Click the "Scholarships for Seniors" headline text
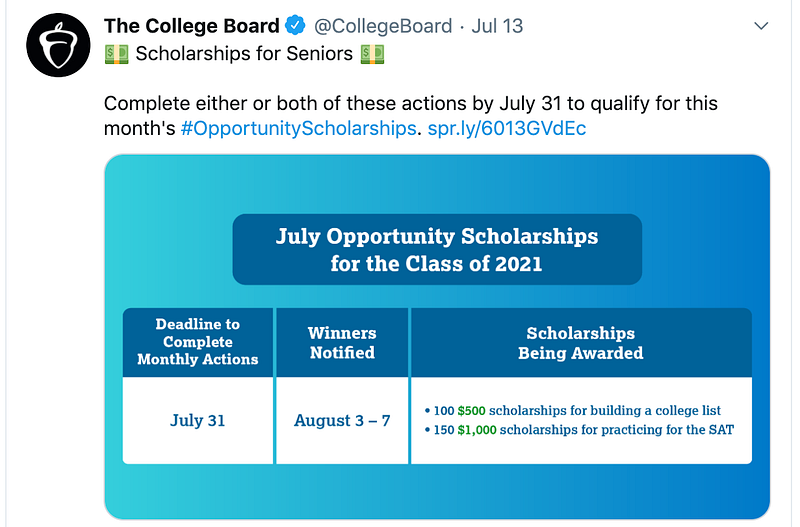Image resolution: width=800 pixels, height=527 pixels. [x=244, y=53]
